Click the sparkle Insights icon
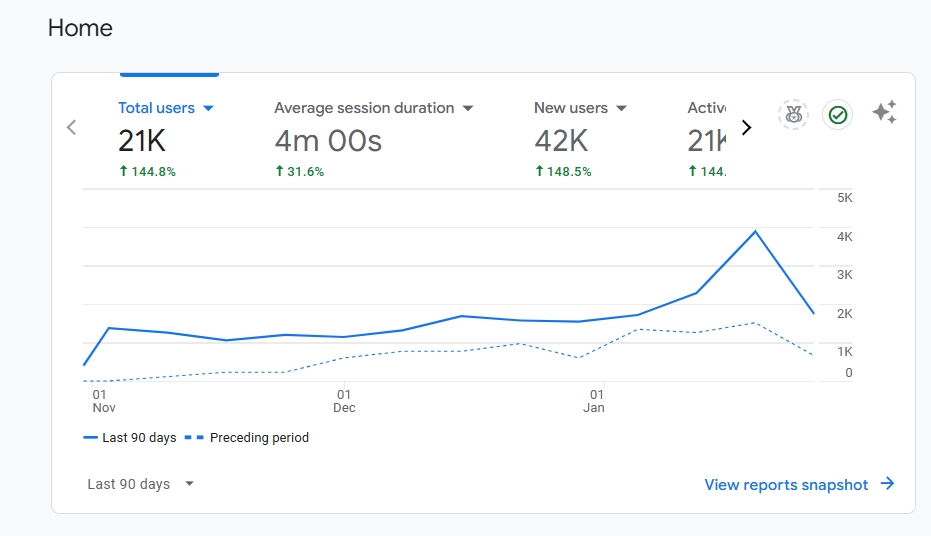 coord(884,113)
